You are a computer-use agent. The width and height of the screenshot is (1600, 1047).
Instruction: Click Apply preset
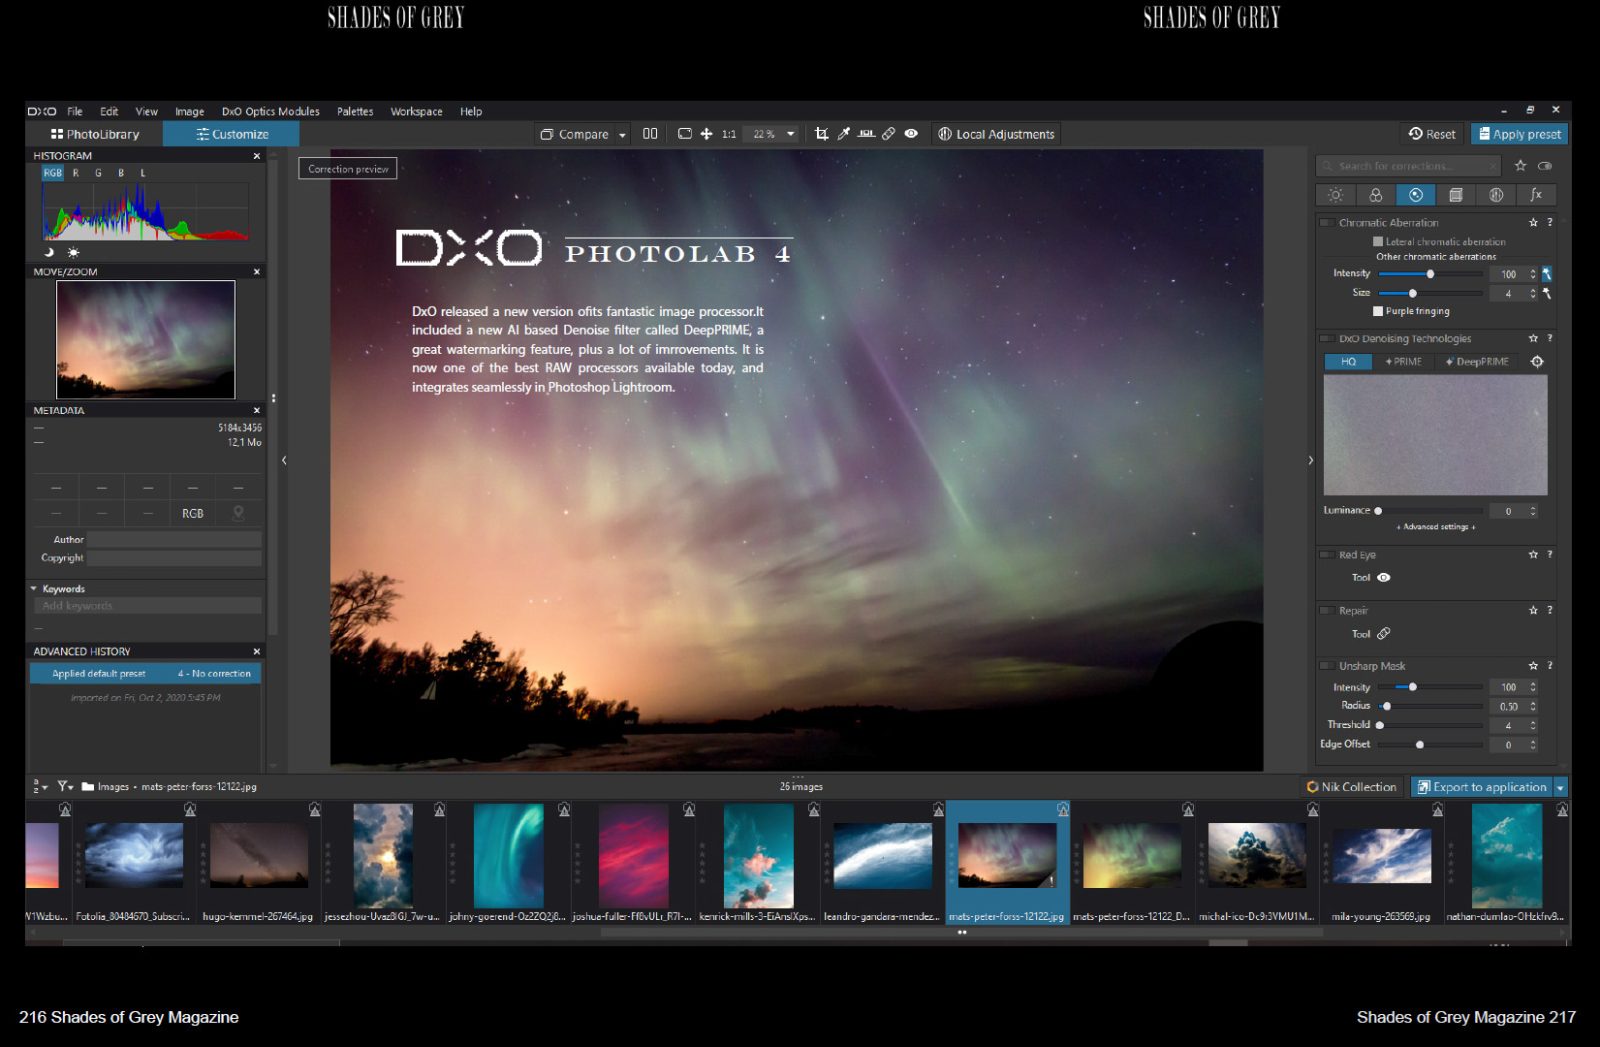tap(1519, 134)
